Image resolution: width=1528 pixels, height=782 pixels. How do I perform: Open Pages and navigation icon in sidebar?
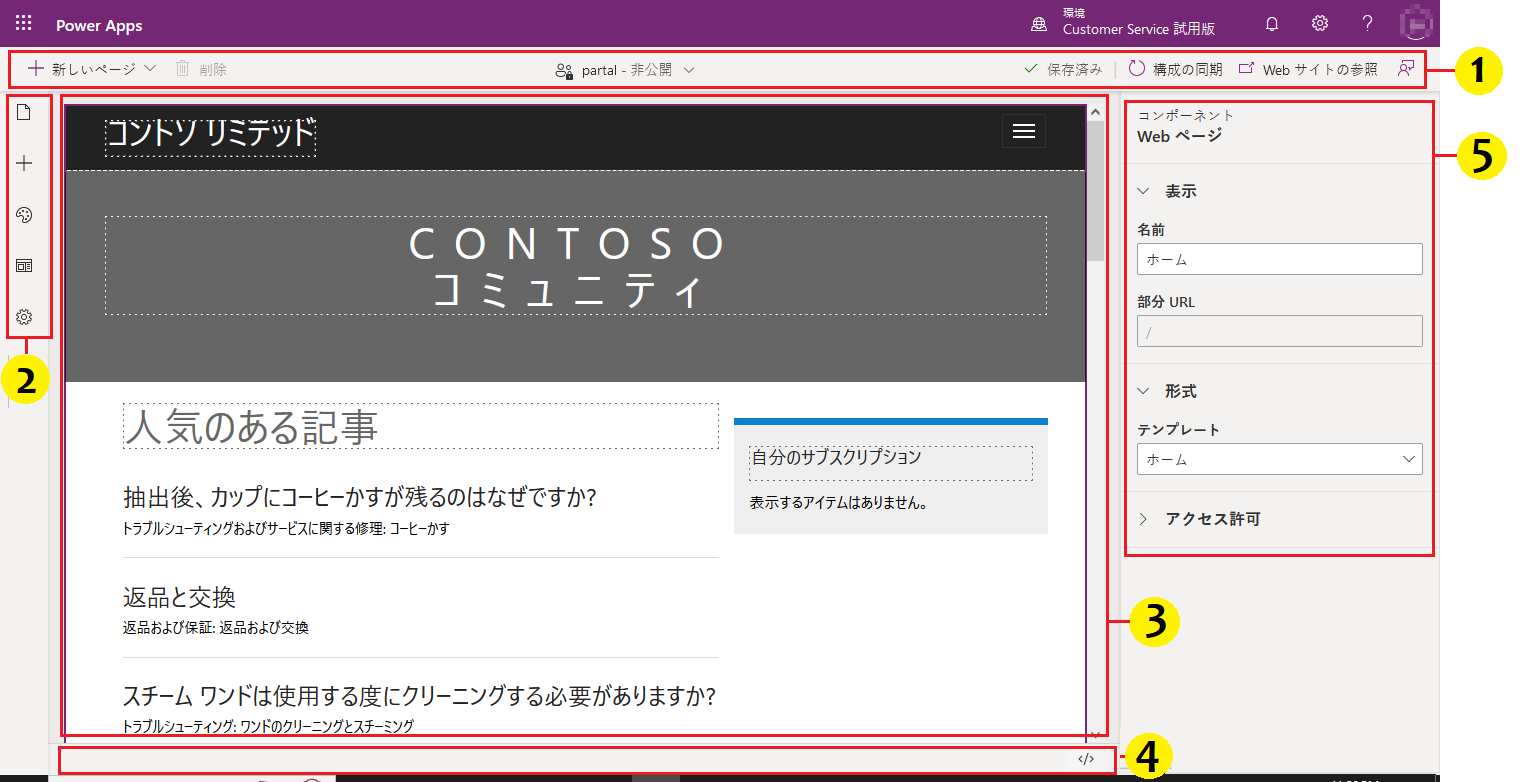coord(26,112)
